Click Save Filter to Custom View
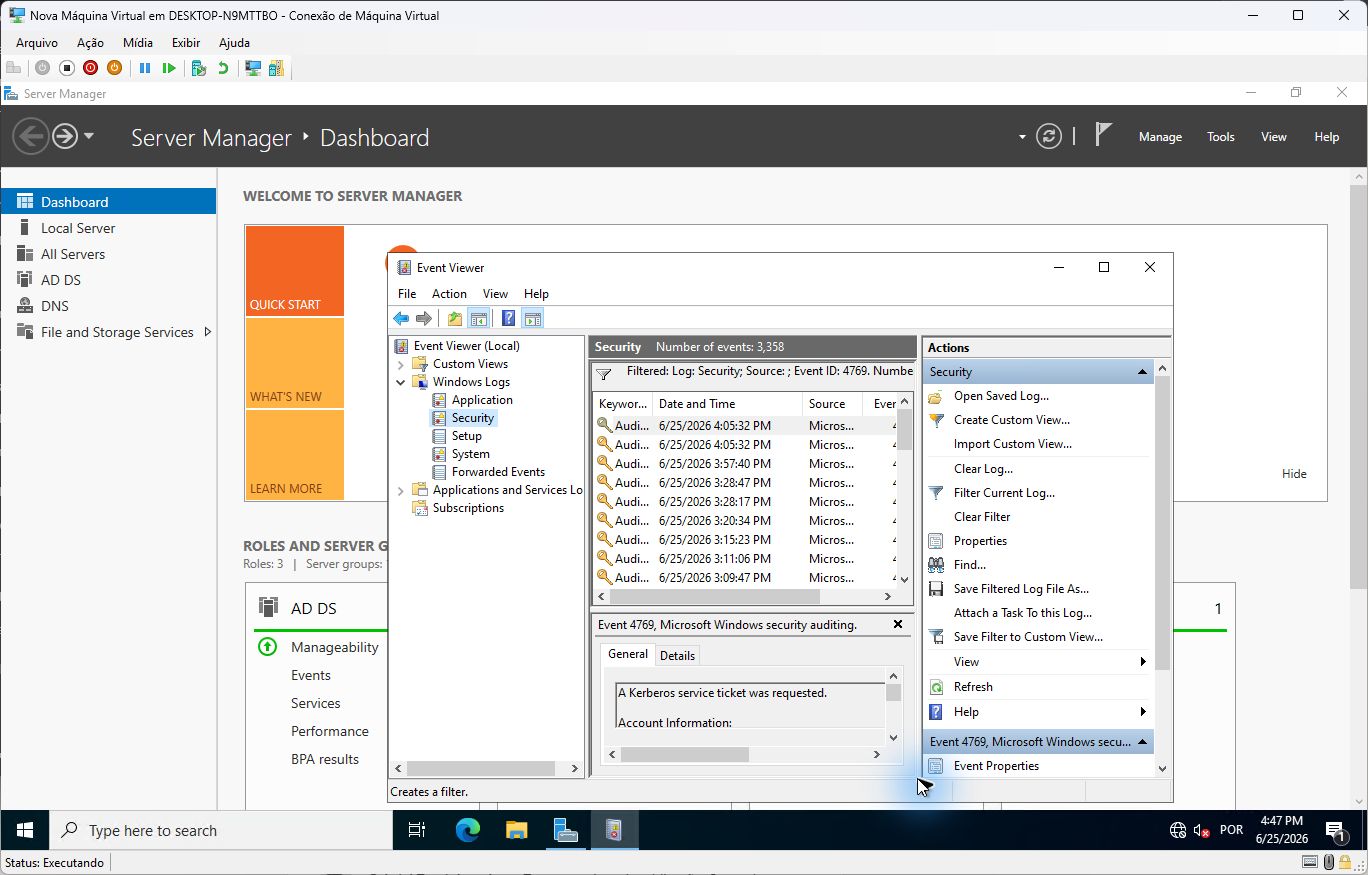1368x875 pixels. (1028, 637)
